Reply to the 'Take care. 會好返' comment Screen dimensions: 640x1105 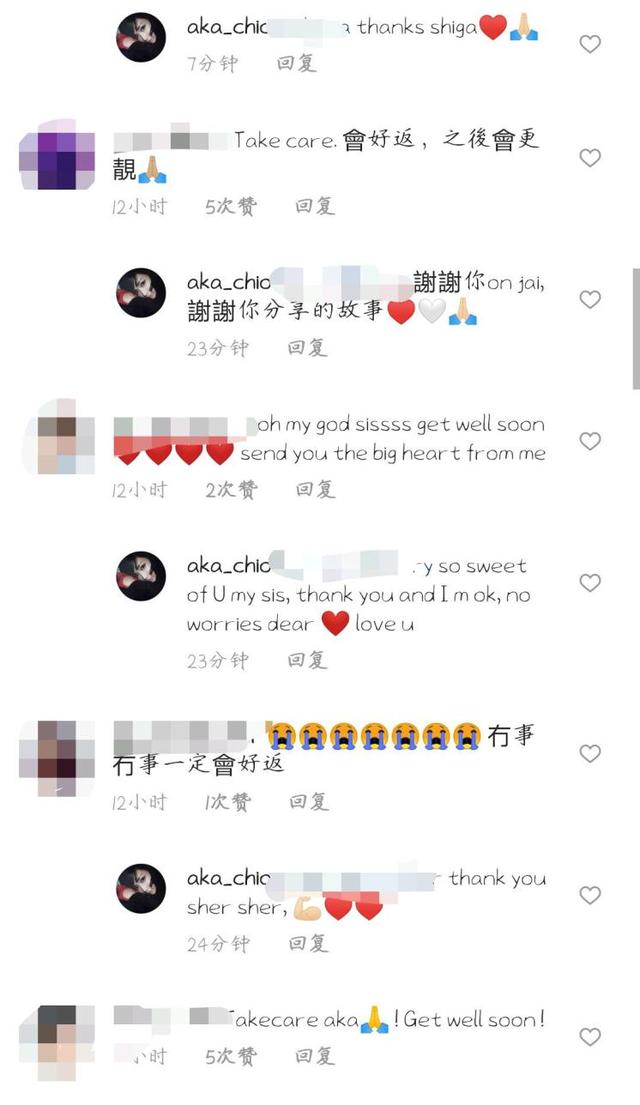coord(314,206)
